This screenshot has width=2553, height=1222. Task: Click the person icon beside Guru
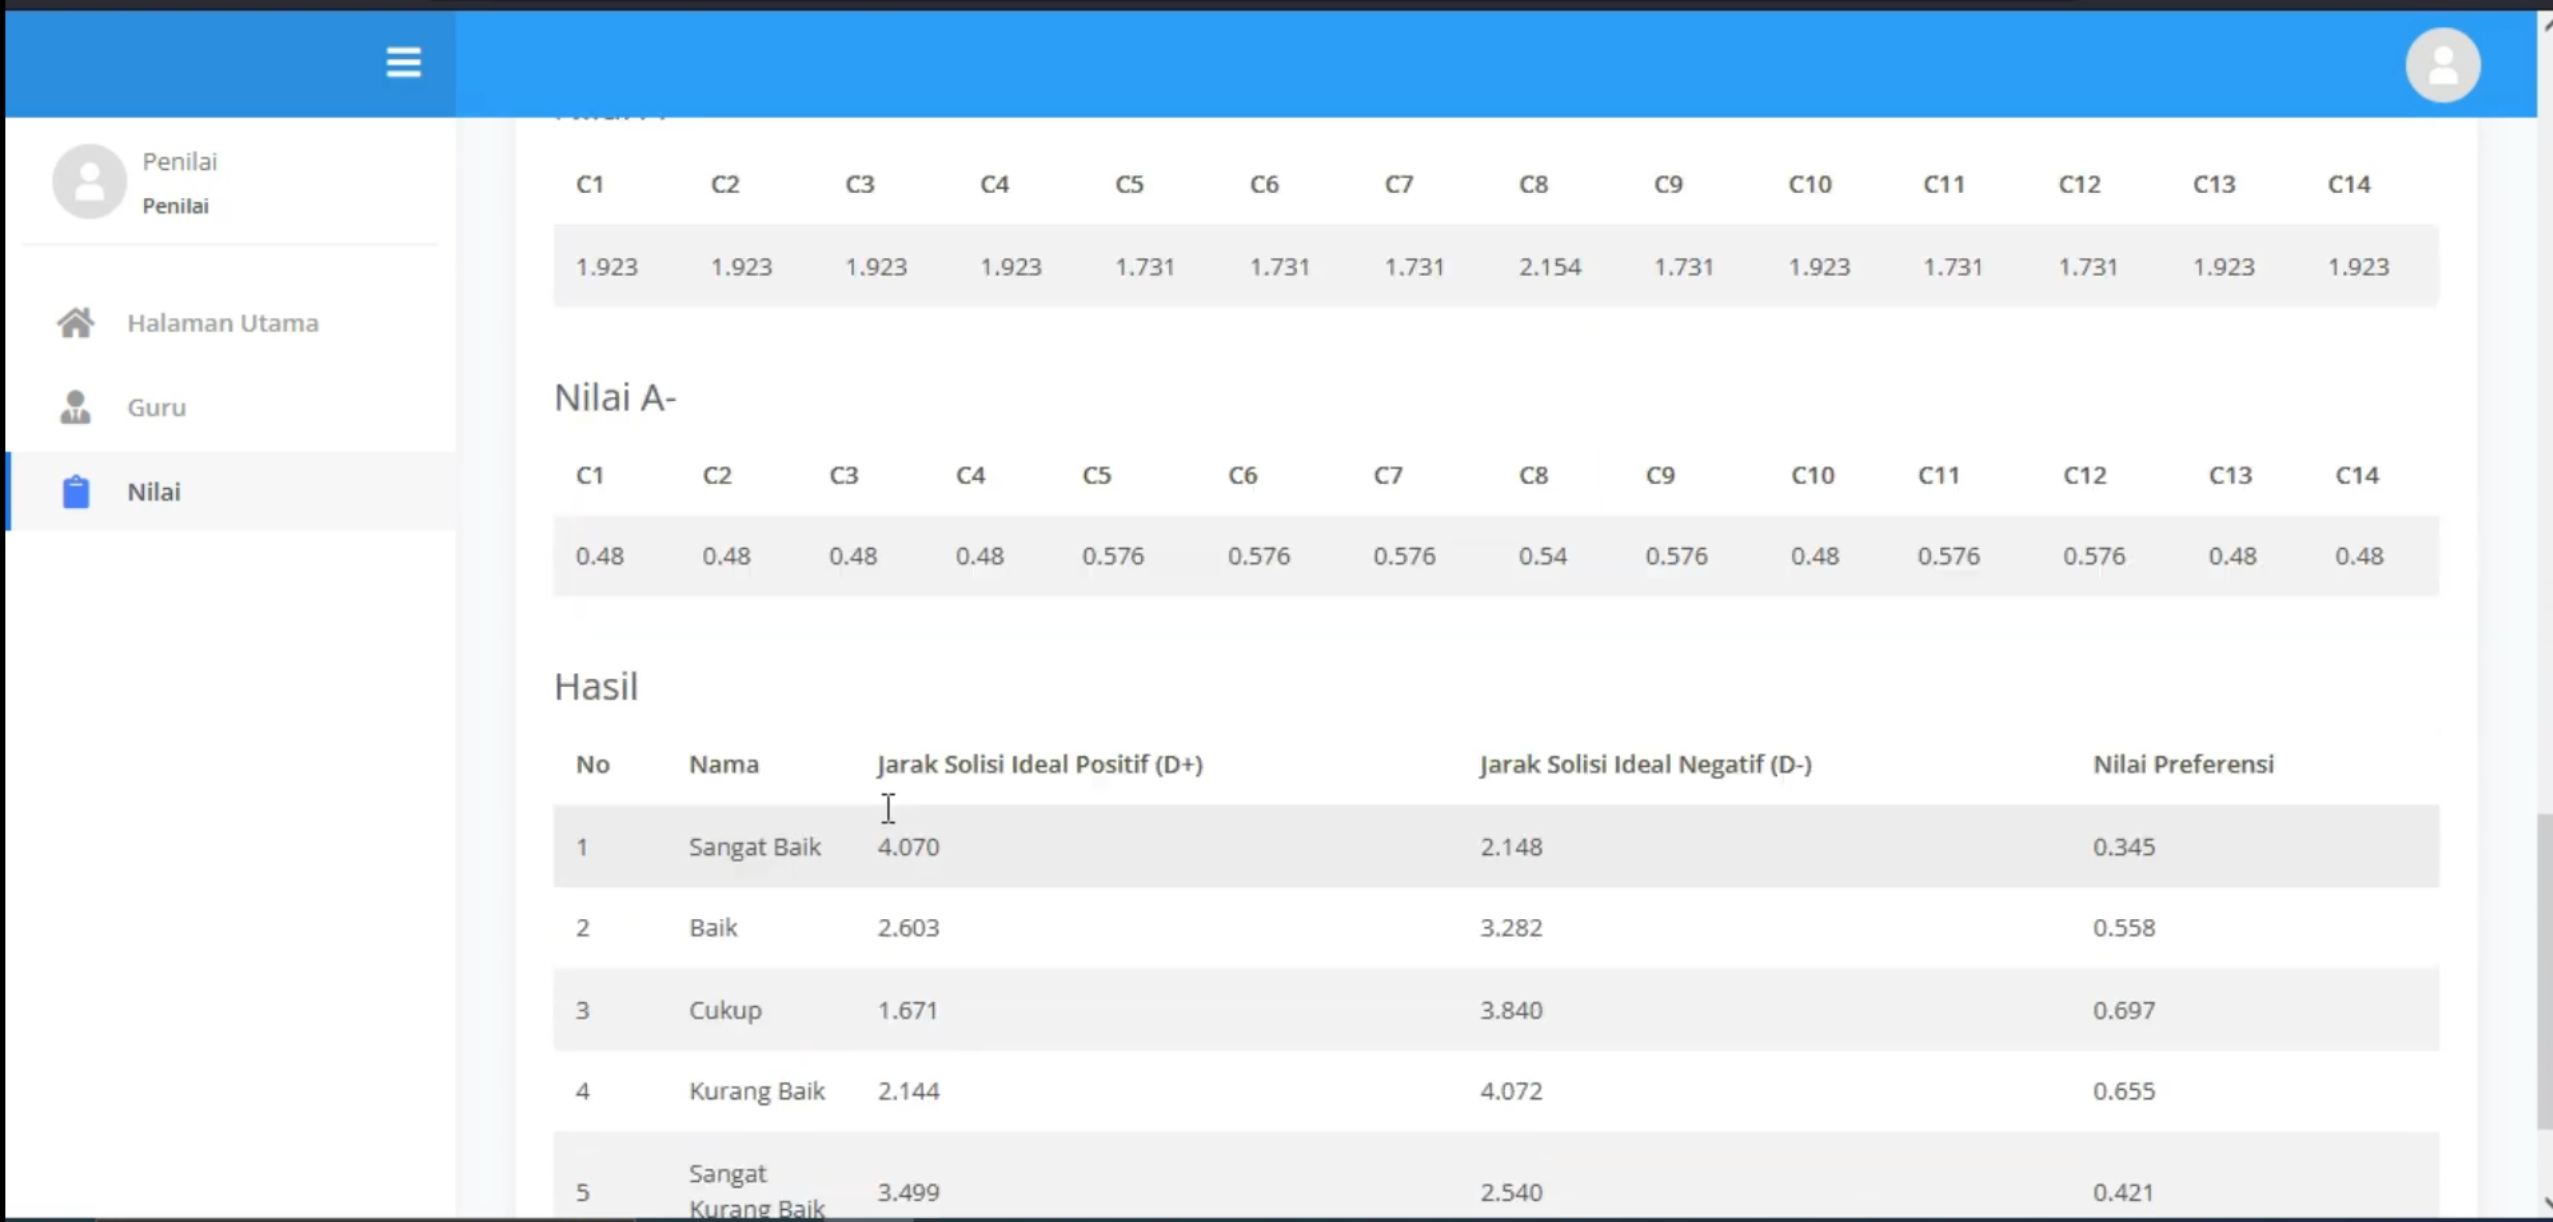point(75,407)
